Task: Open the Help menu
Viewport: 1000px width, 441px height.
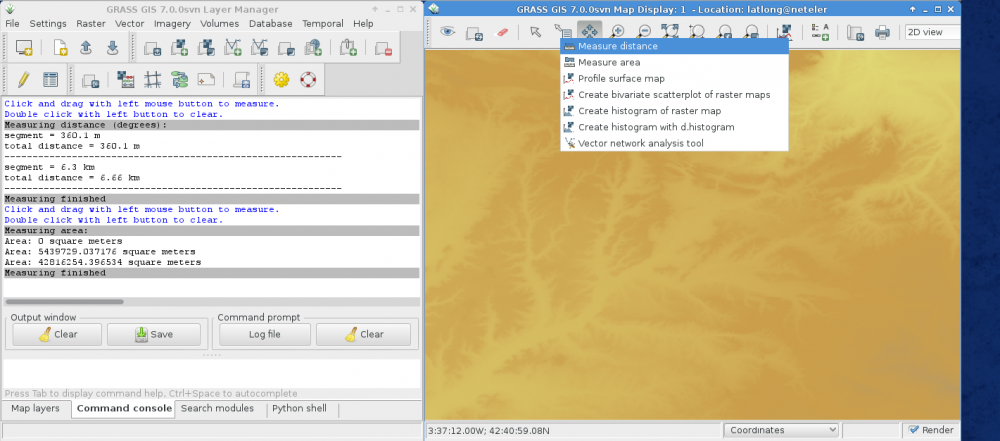Action: 363,24
